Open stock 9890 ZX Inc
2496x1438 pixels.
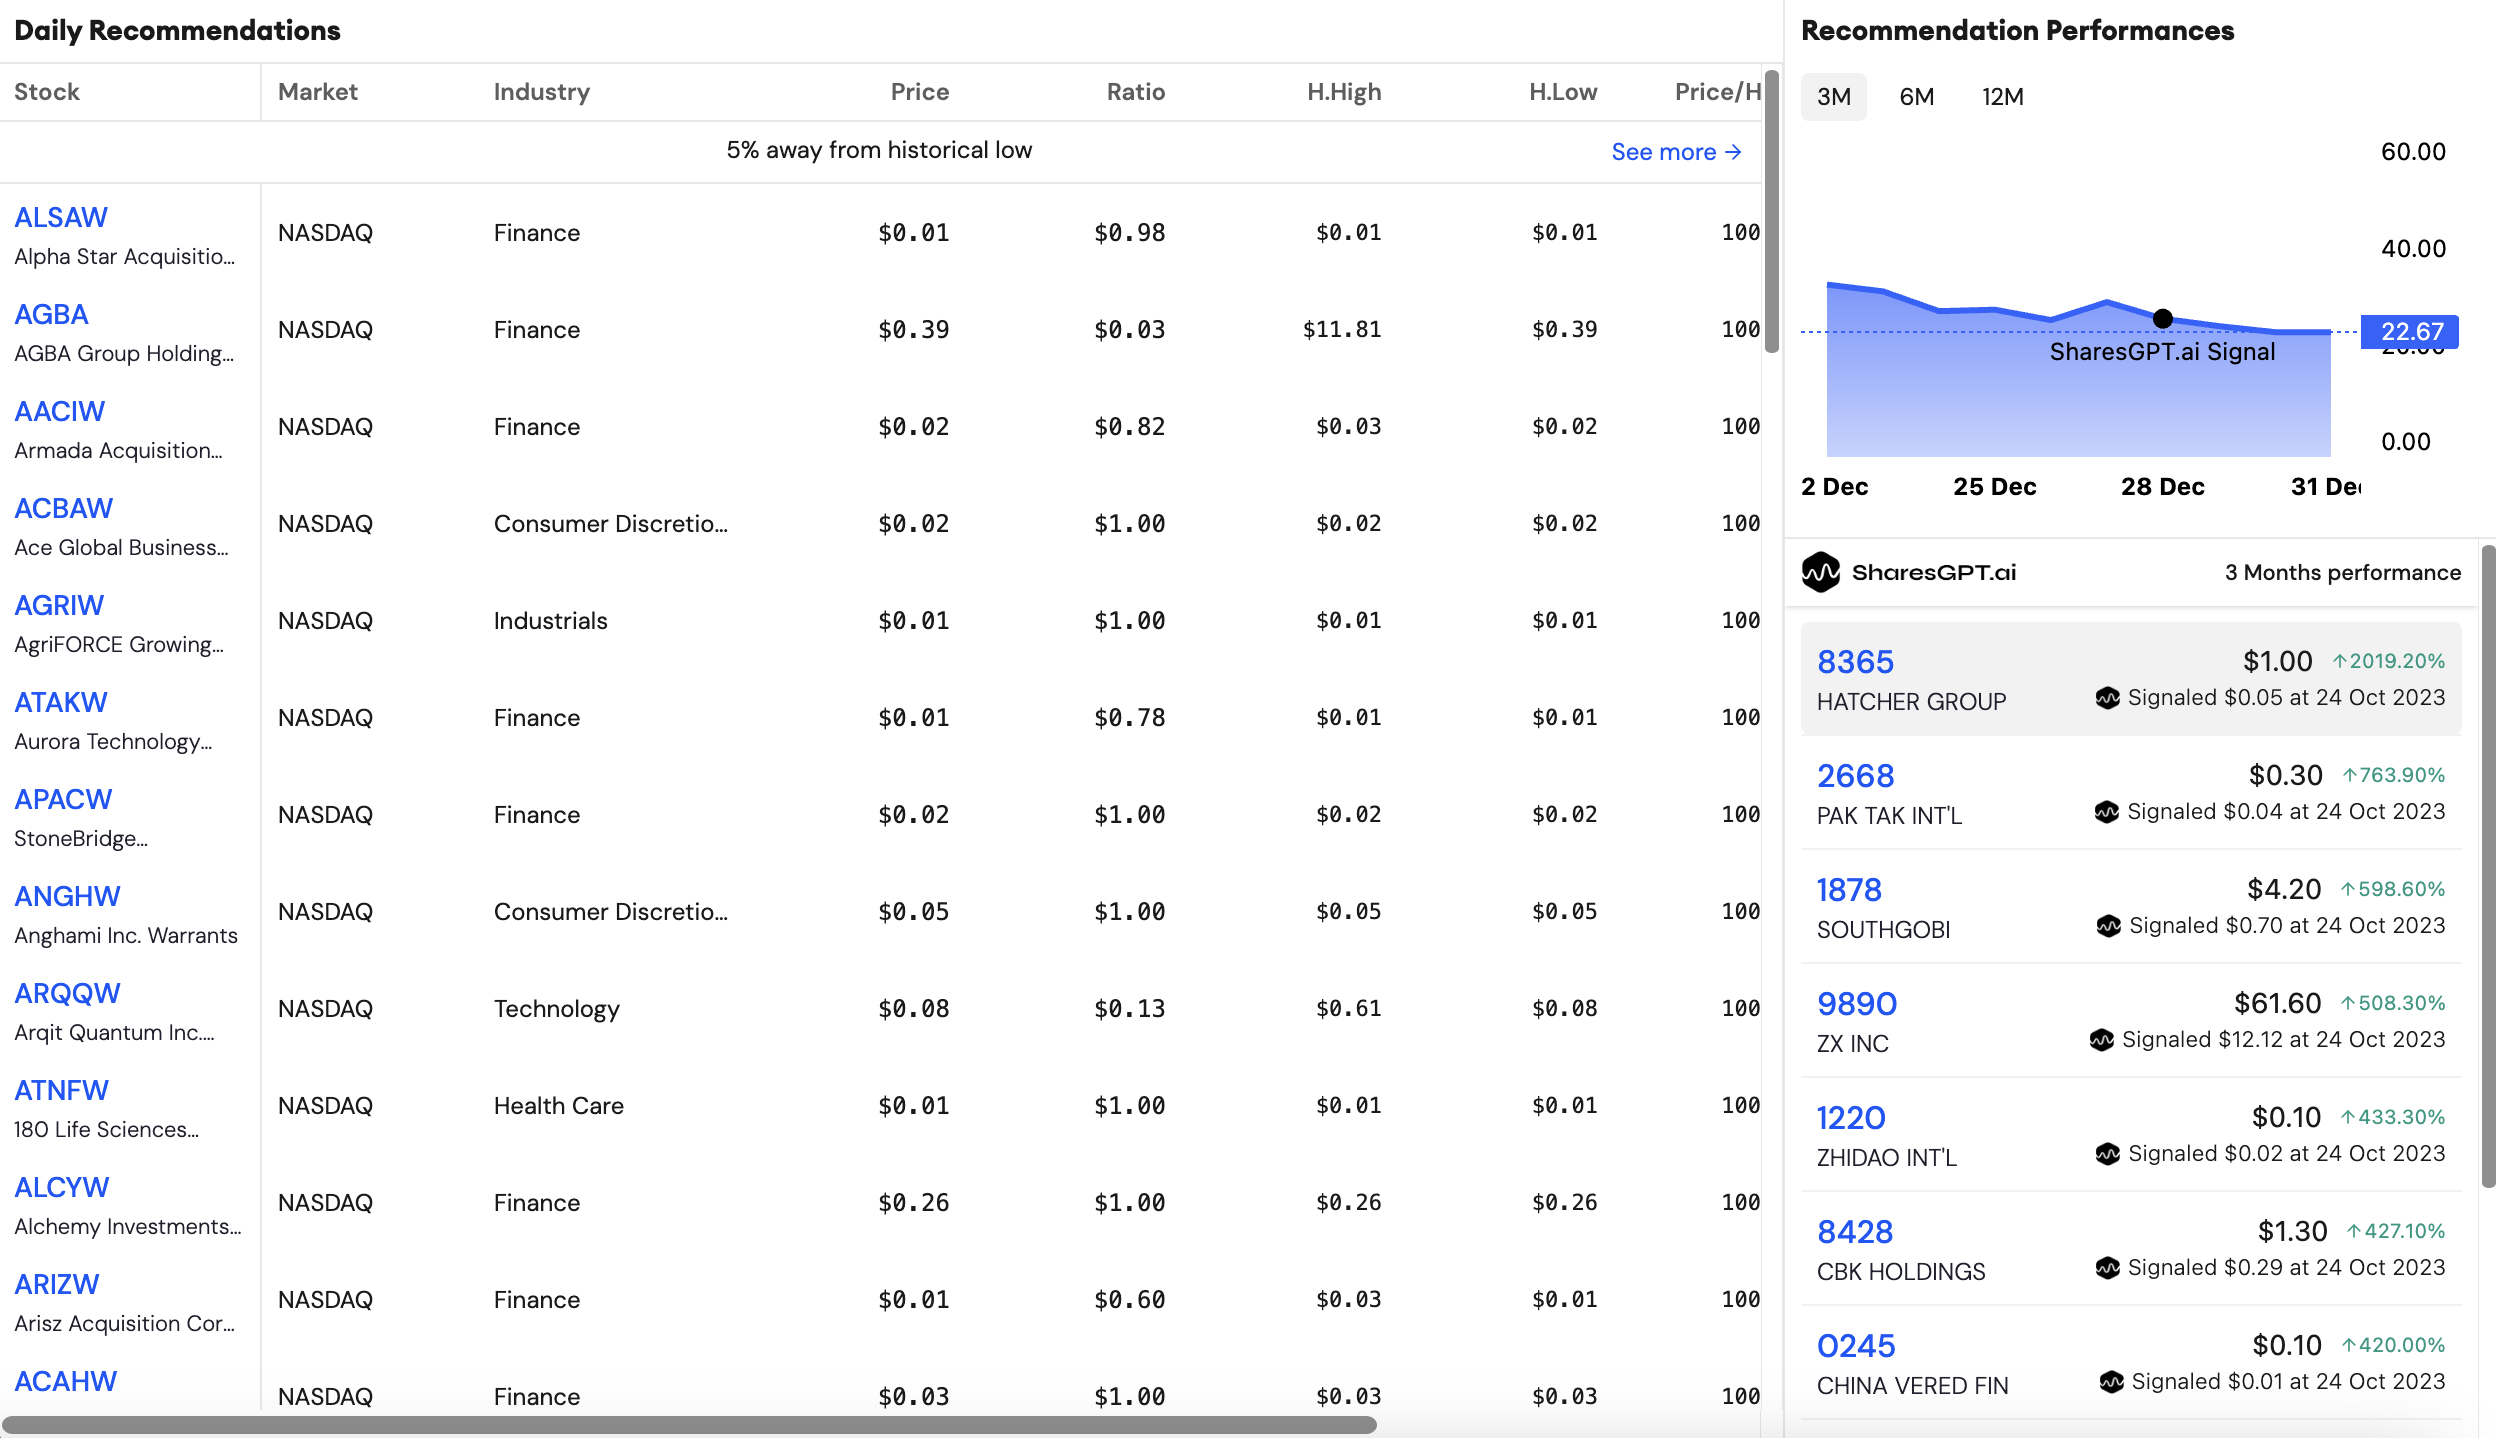pyautogui.click(x=1857, y=1004)
